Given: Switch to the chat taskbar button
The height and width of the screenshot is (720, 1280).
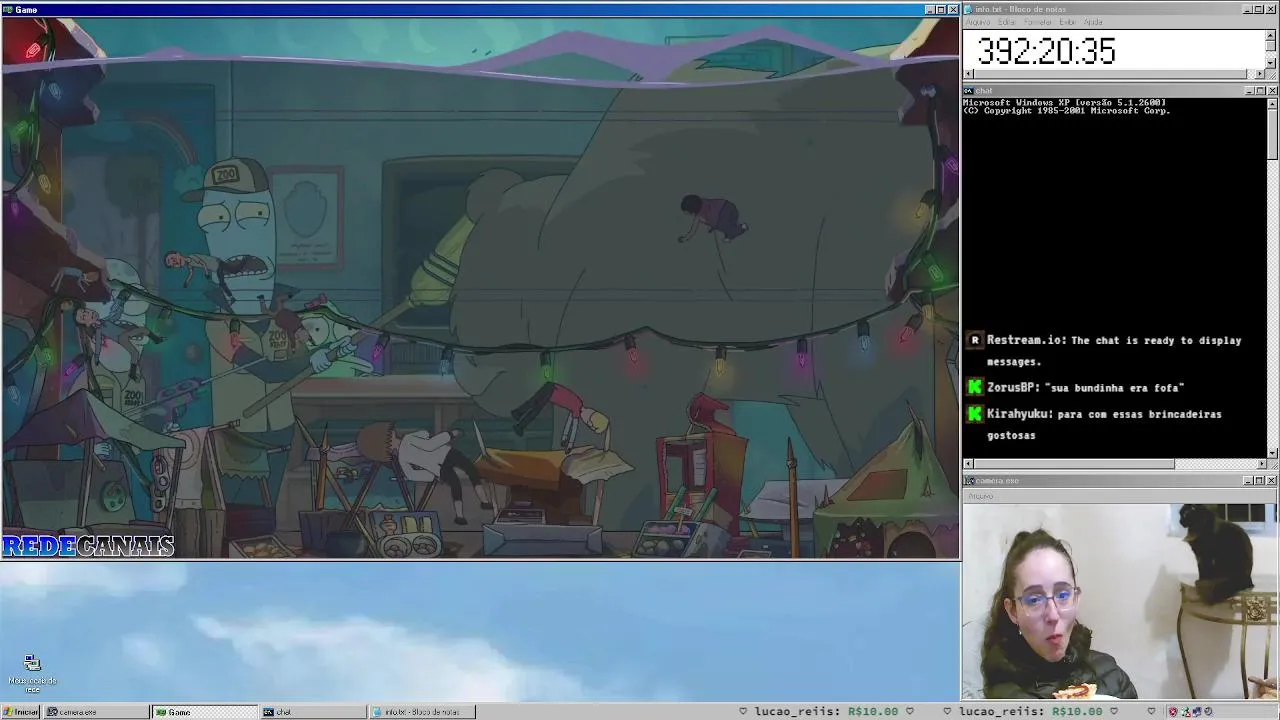Looking at the screenshot, I should [313, 712].
